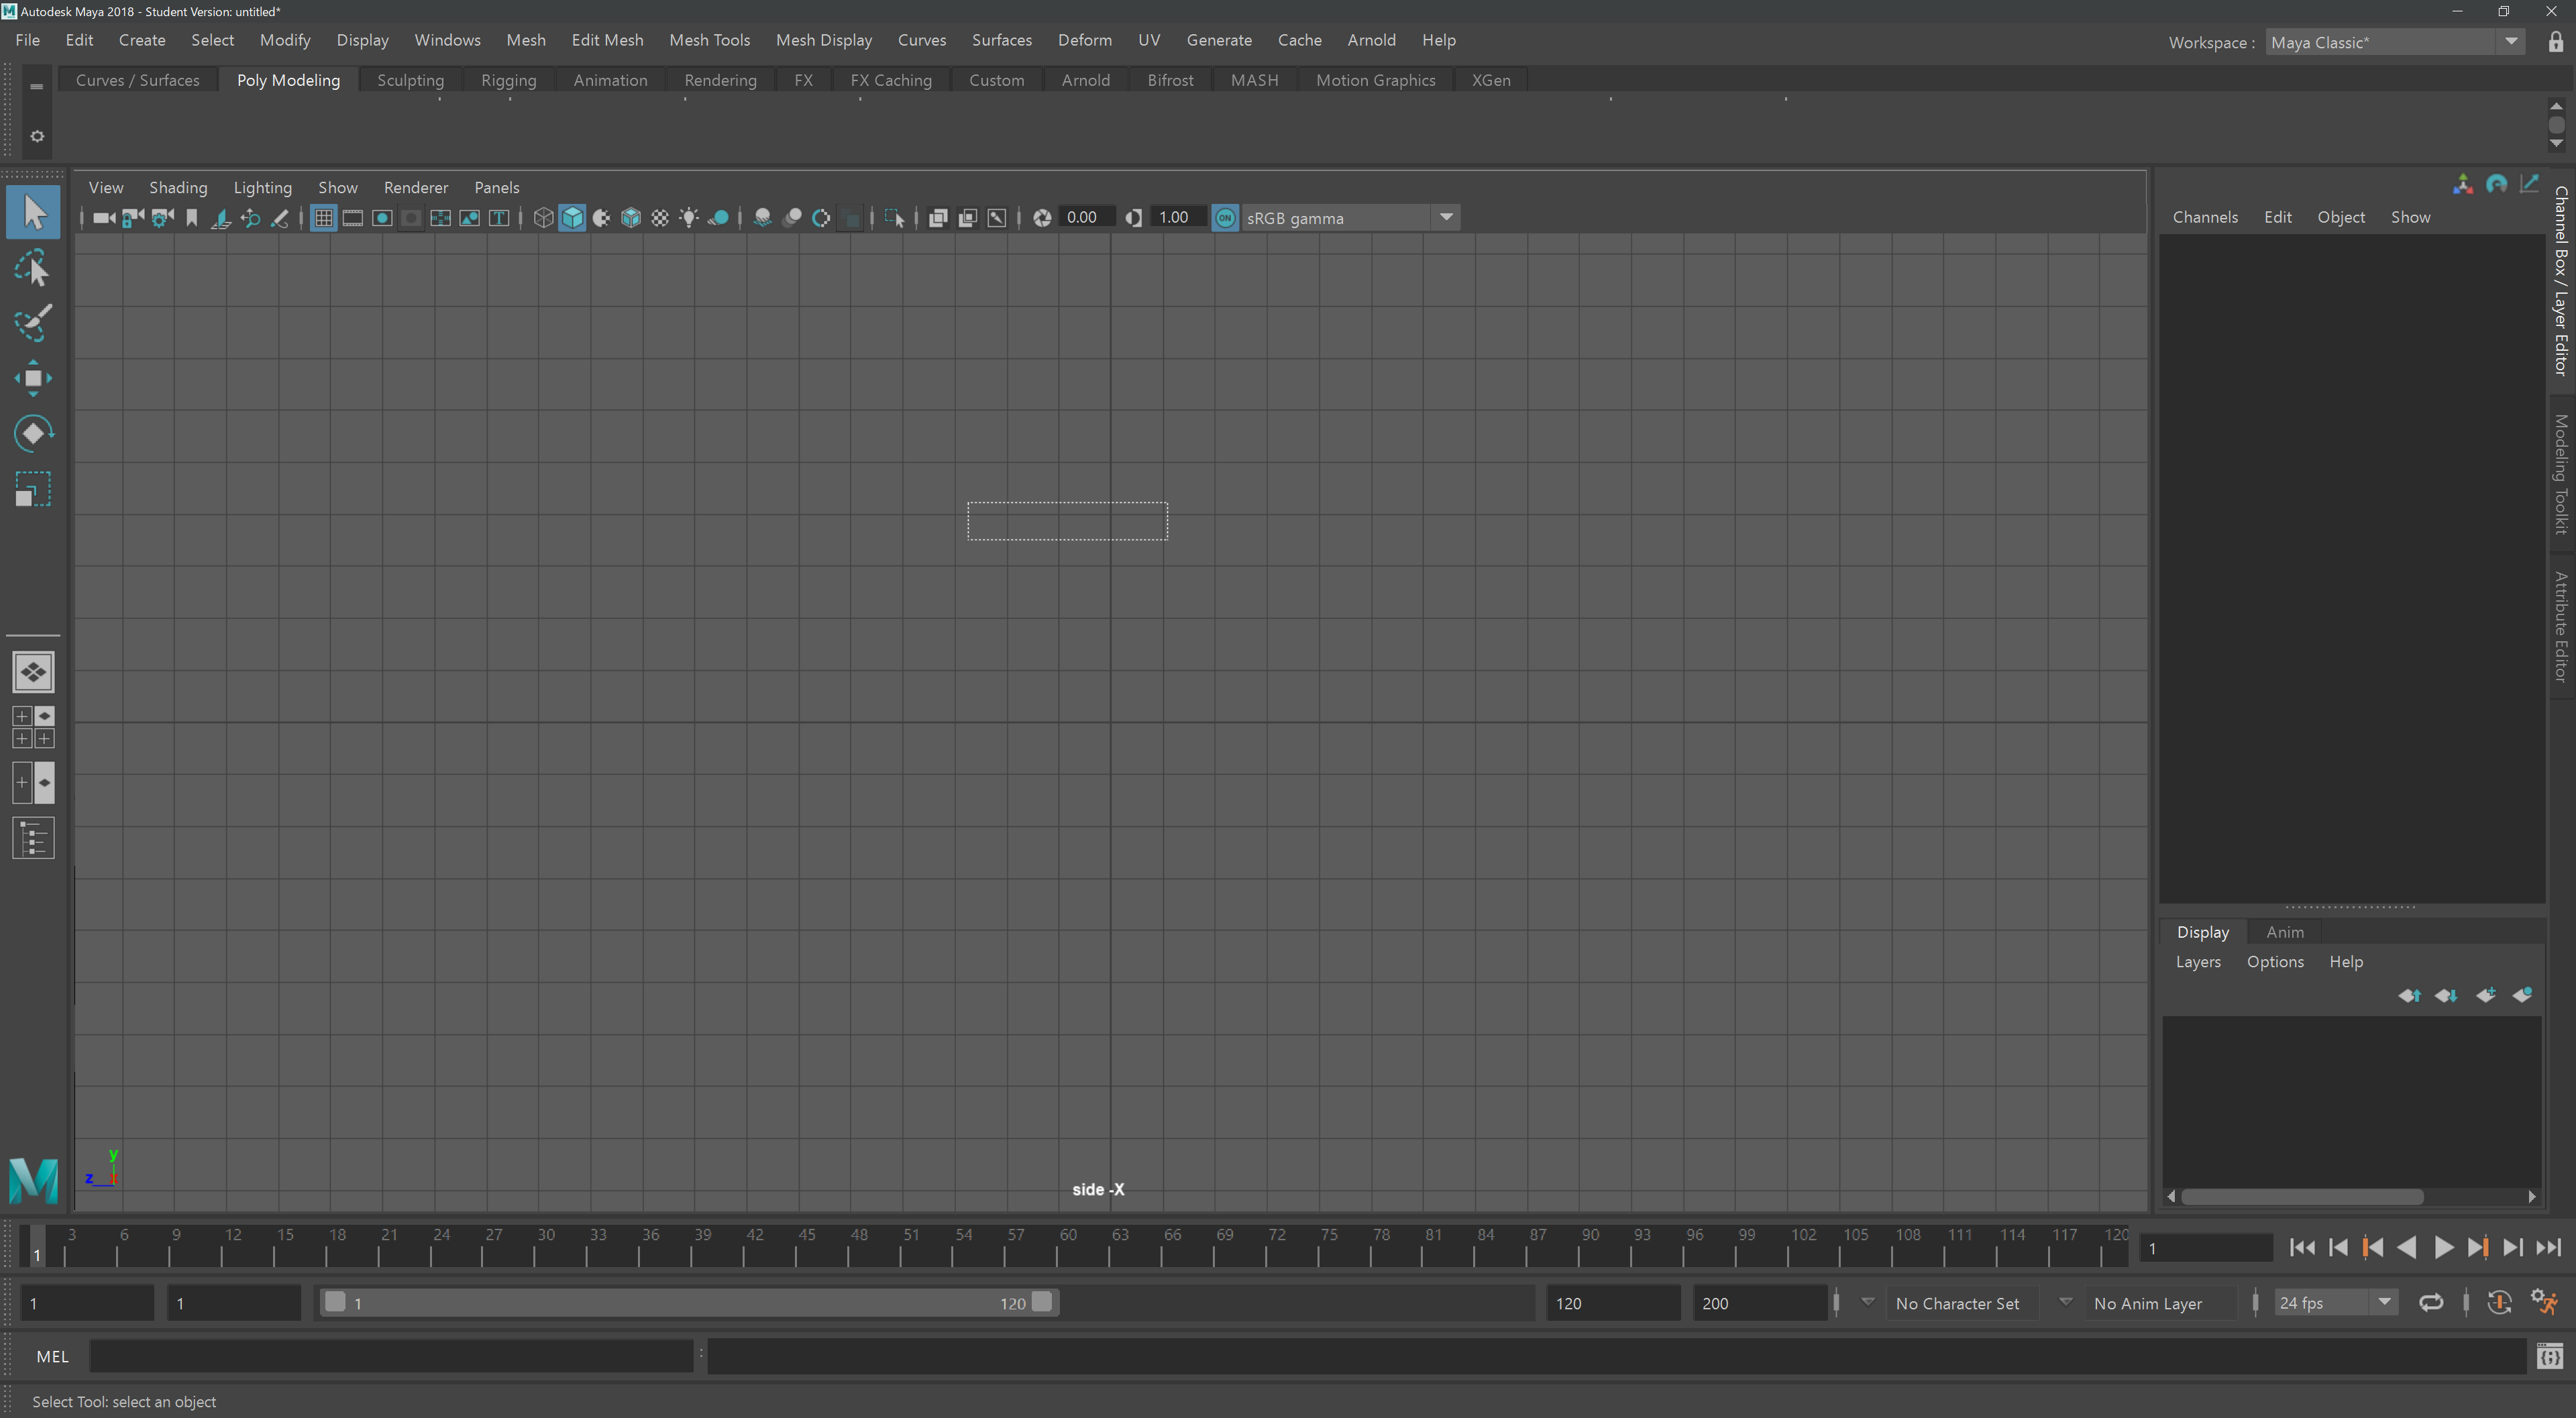Open the 24 fps playback speed dropdown
The height and width of the screenshot is (1418, 2576).
(x=2384, y=1302)
